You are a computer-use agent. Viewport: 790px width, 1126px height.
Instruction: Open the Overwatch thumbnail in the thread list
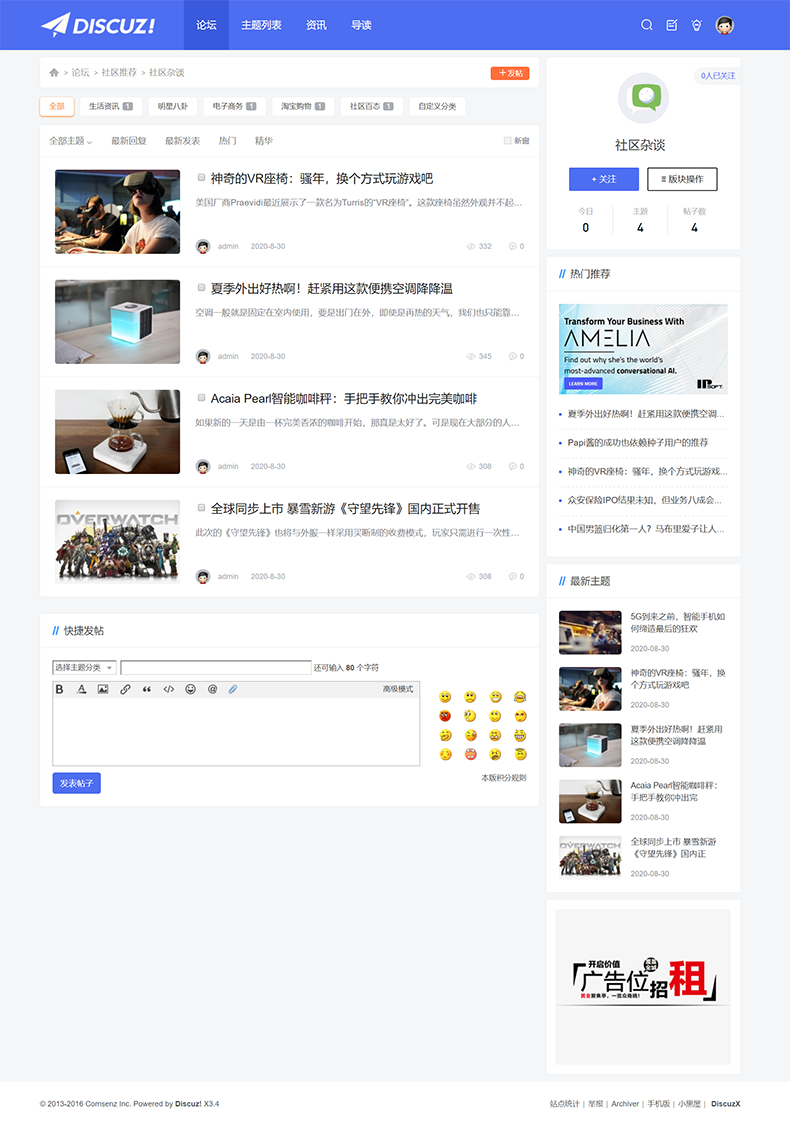tap(118, 541)
